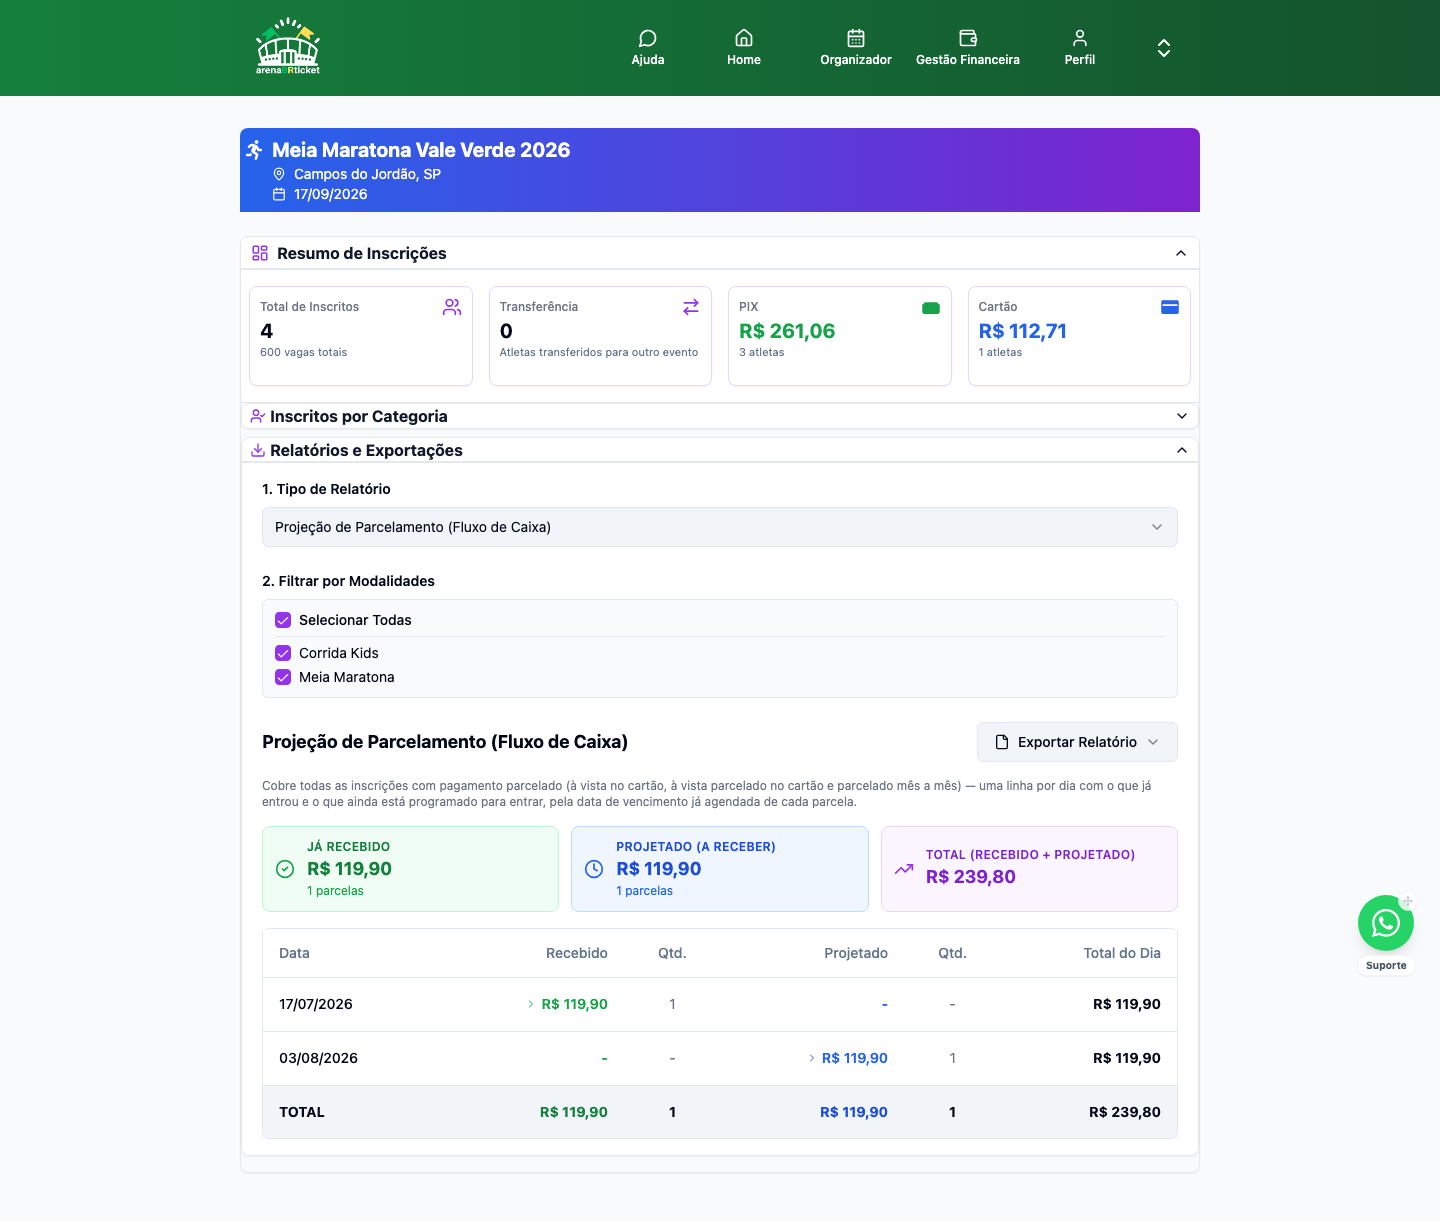Screen dimensions: 1440x1221
Task: Toggle Selecionar Todas checkbox
Action: [x=283, y=620]
